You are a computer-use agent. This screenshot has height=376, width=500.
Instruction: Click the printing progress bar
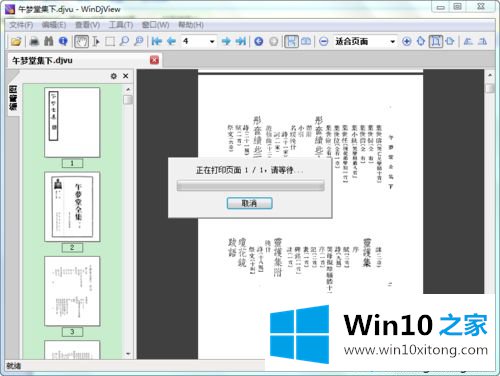click(x=250, y=185)
